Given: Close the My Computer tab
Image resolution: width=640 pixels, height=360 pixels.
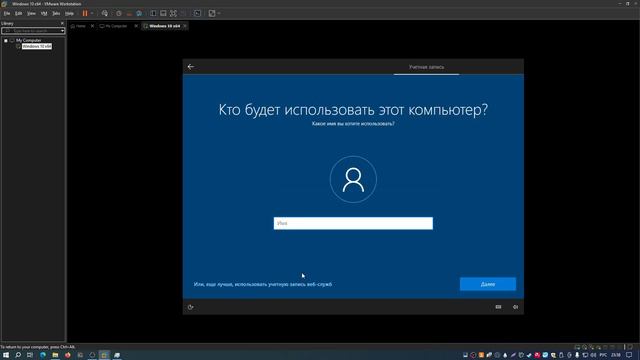Looking at the screenshot, I should click(x=136, y=26).
